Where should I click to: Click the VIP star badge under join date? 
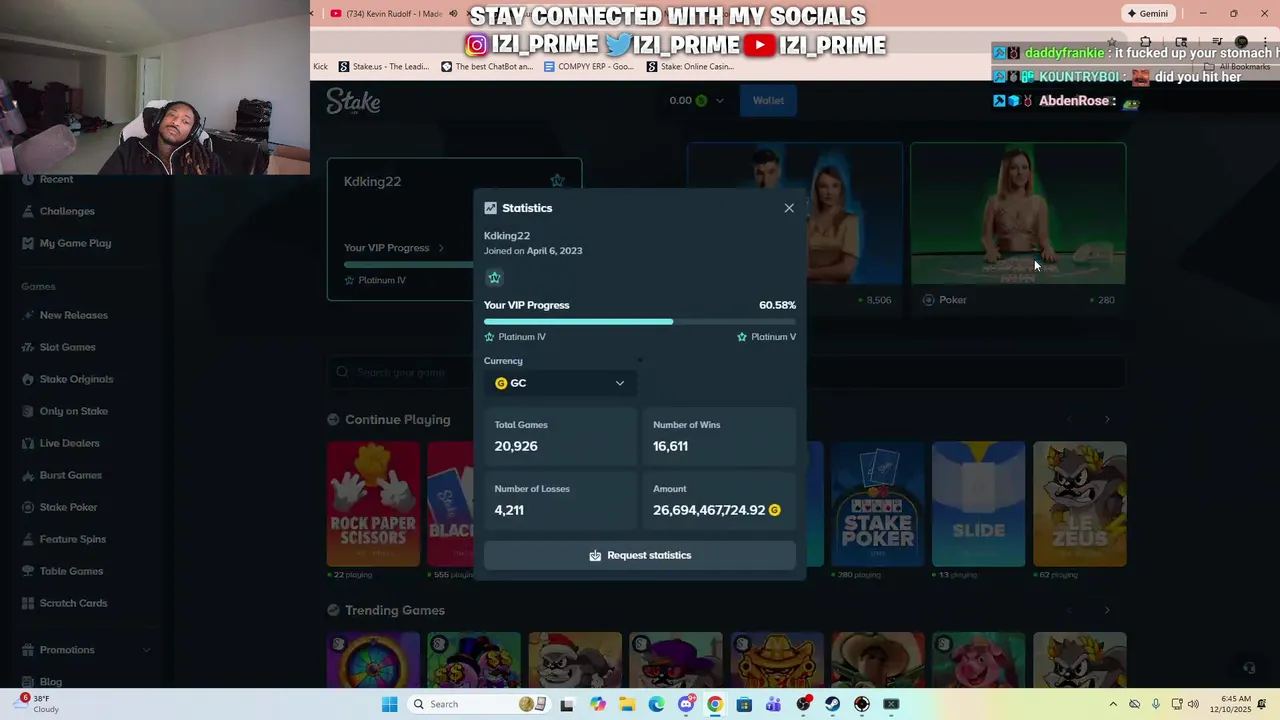[494, 278]
